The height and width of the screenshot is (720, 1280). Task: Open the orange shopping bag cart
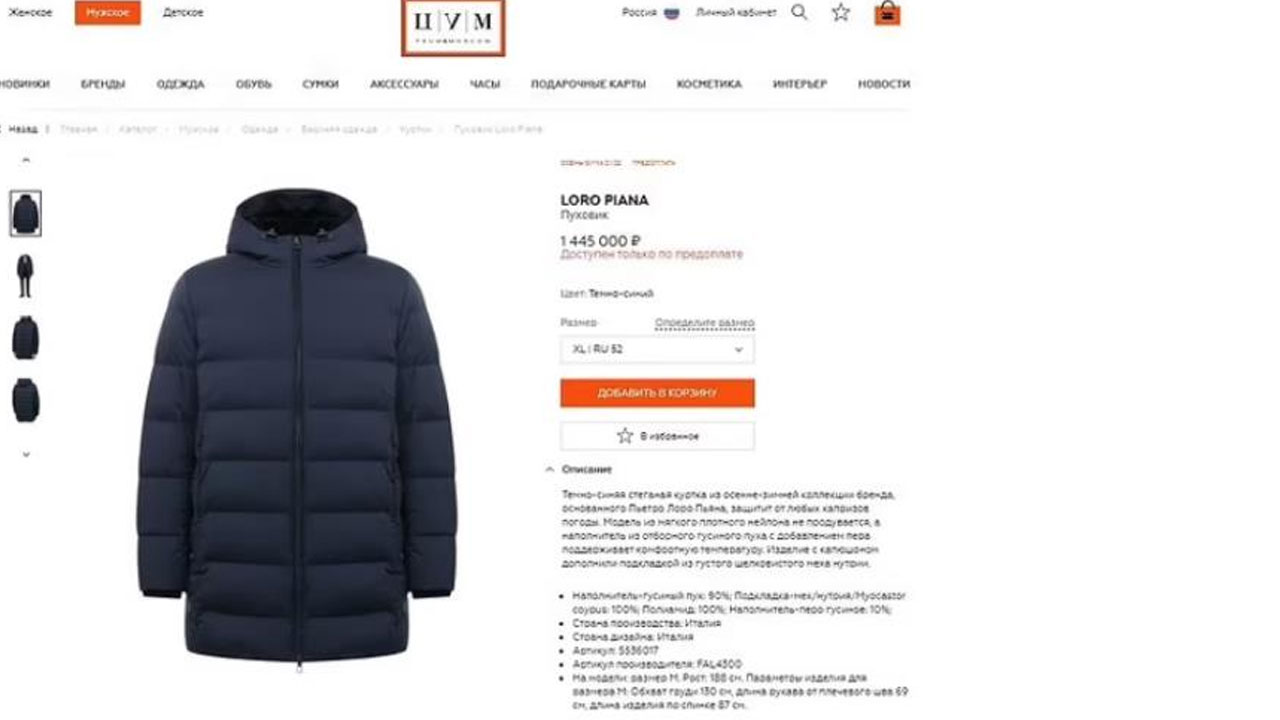point(887,13)
